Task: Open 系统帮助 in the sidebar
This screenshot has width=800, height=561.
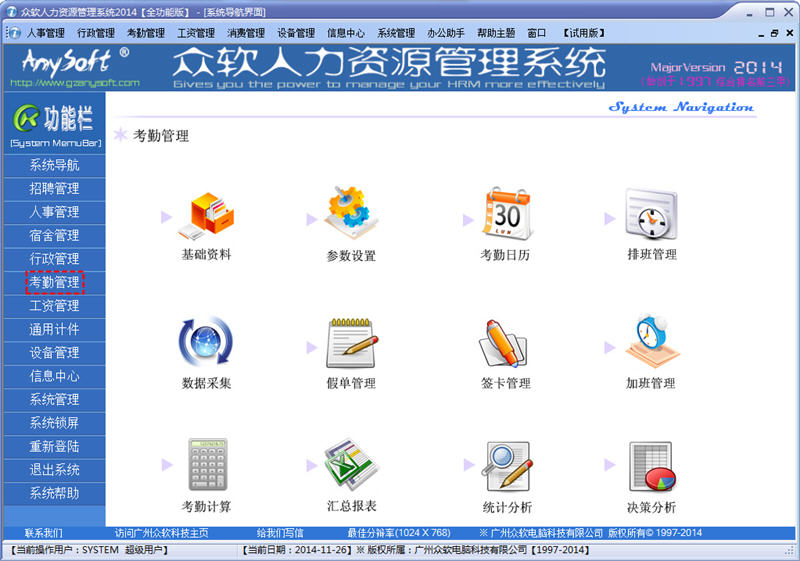Action: 54,494
